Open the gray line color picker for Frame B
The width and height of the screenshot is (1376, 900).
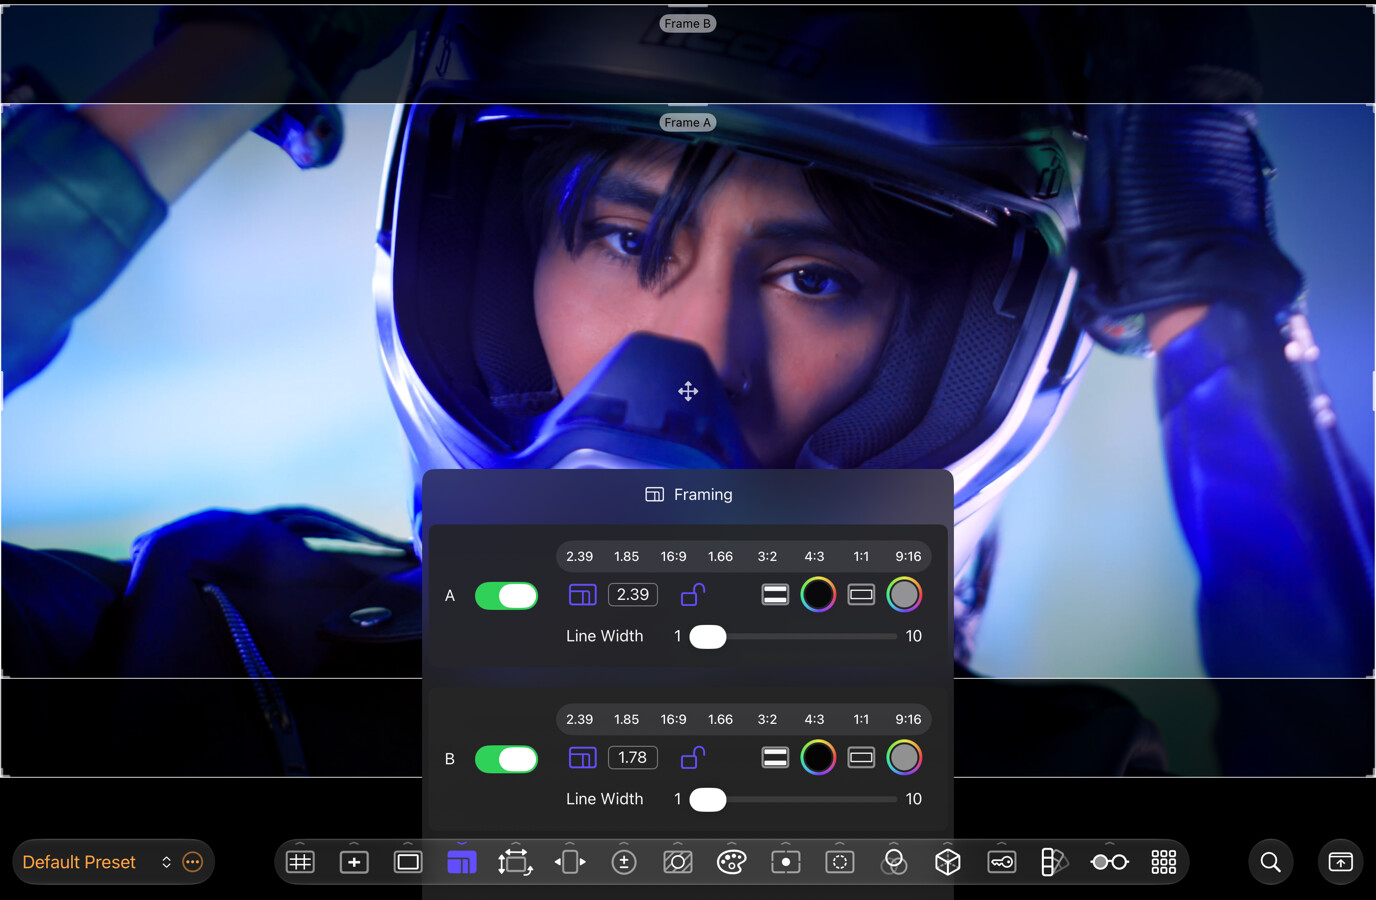point(904,758)
